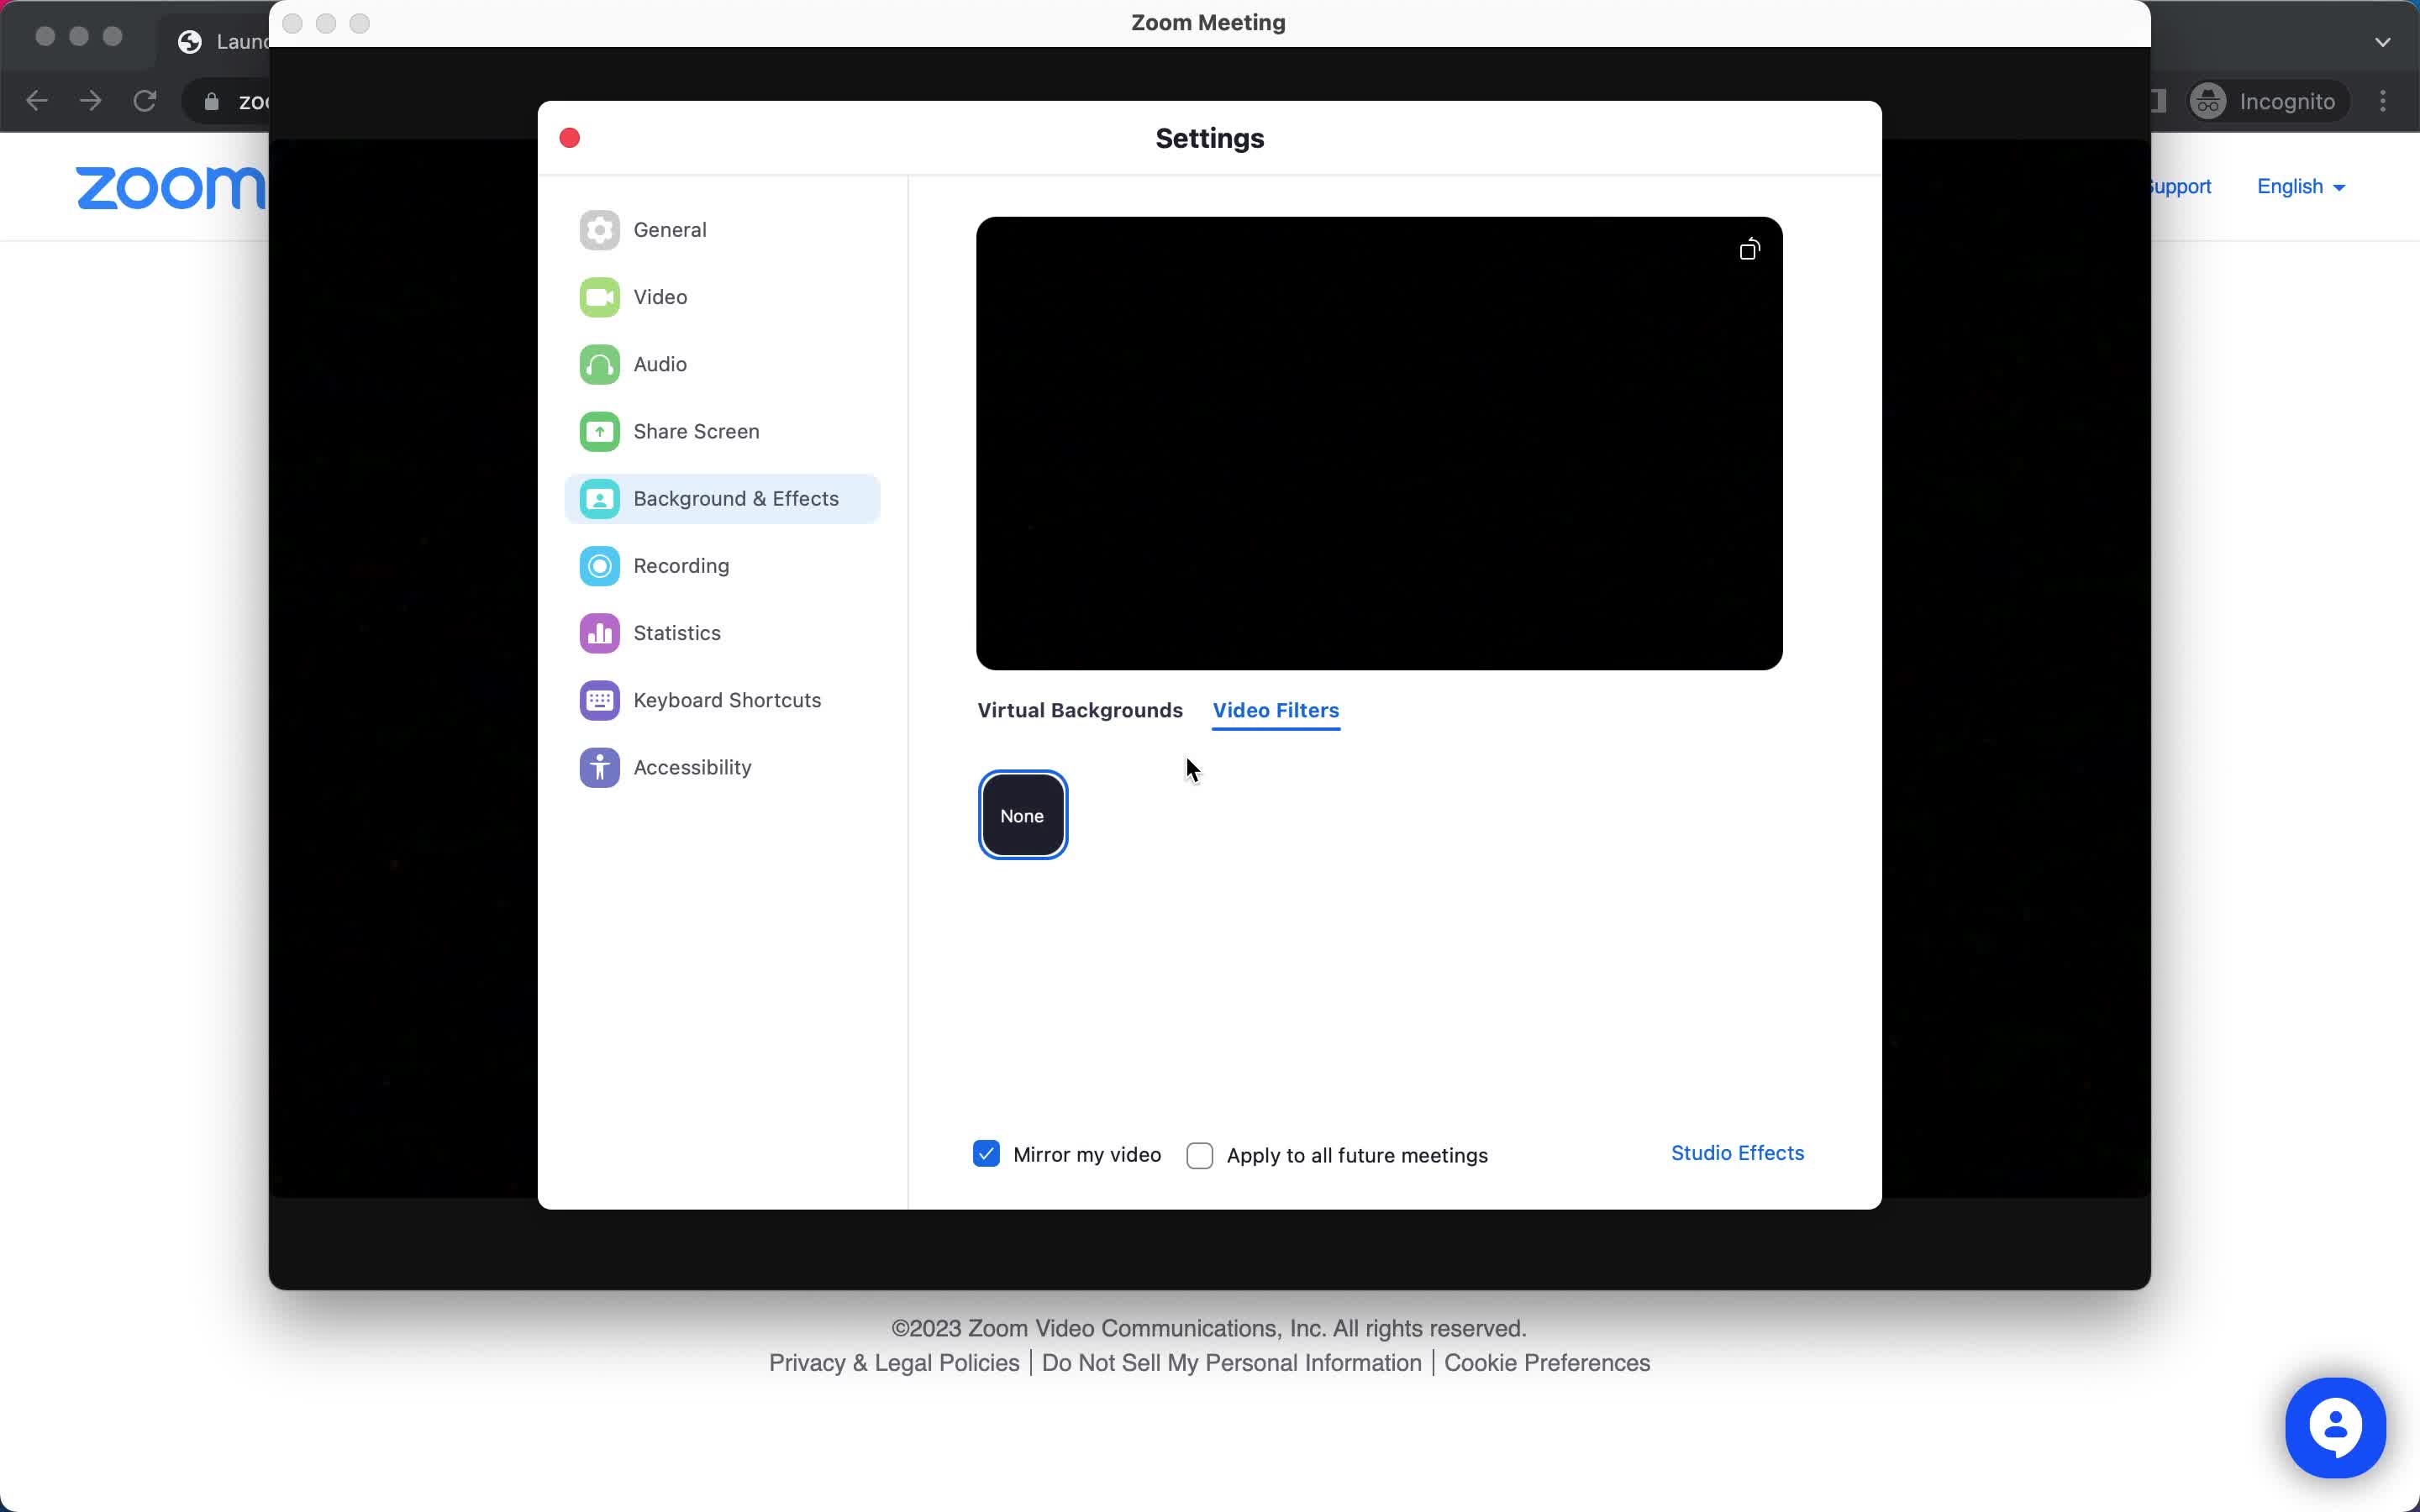
Task: Click the Keyboard Shortcuts settings
Action: pos(727,699)
